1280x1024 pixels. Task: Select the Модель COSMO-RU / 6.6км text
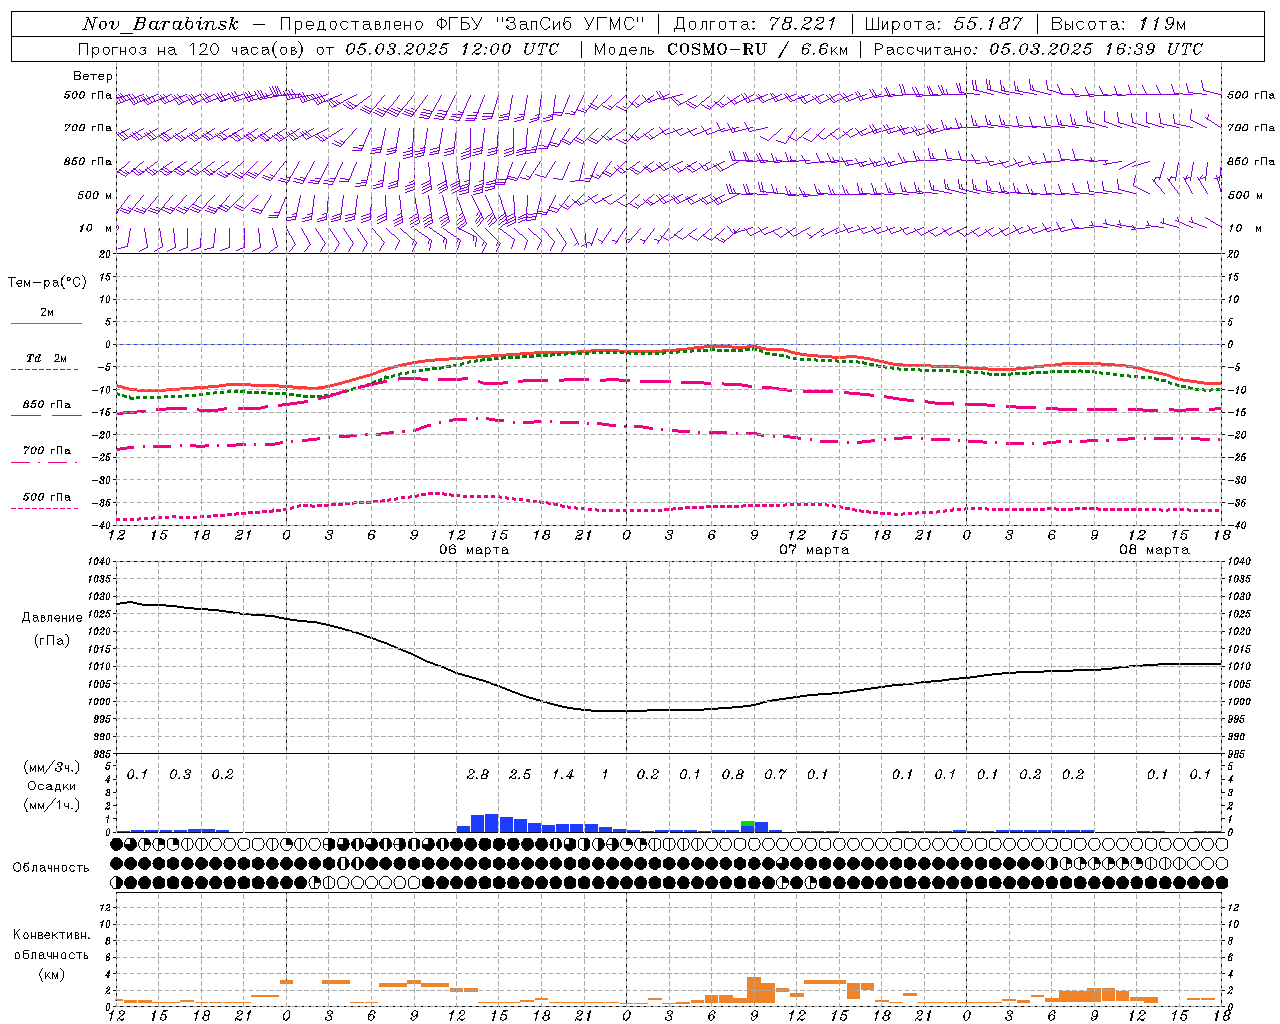pos(720,49)
